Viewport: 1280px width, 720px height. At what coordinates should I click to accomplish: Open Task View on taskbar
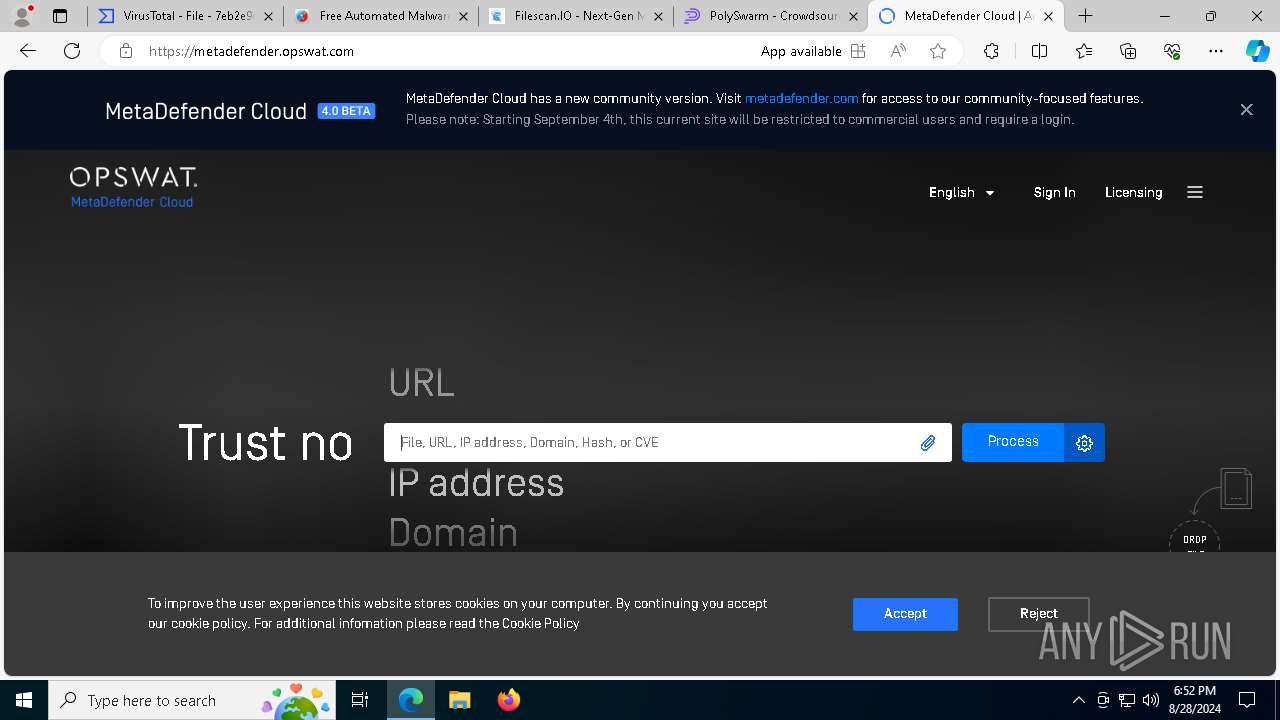(360, 700)
